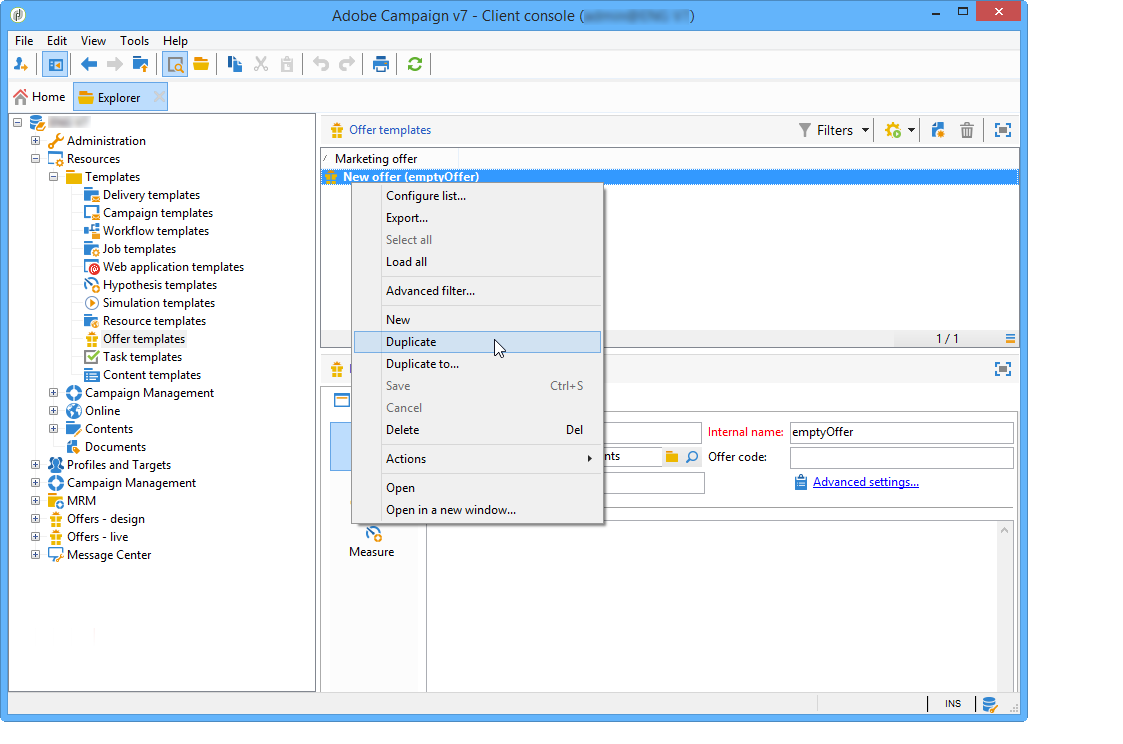Image resolution: width=1123 pixels, height=744 pixels.
Task: Open the Advanced settings link
Action: [865, 482]
